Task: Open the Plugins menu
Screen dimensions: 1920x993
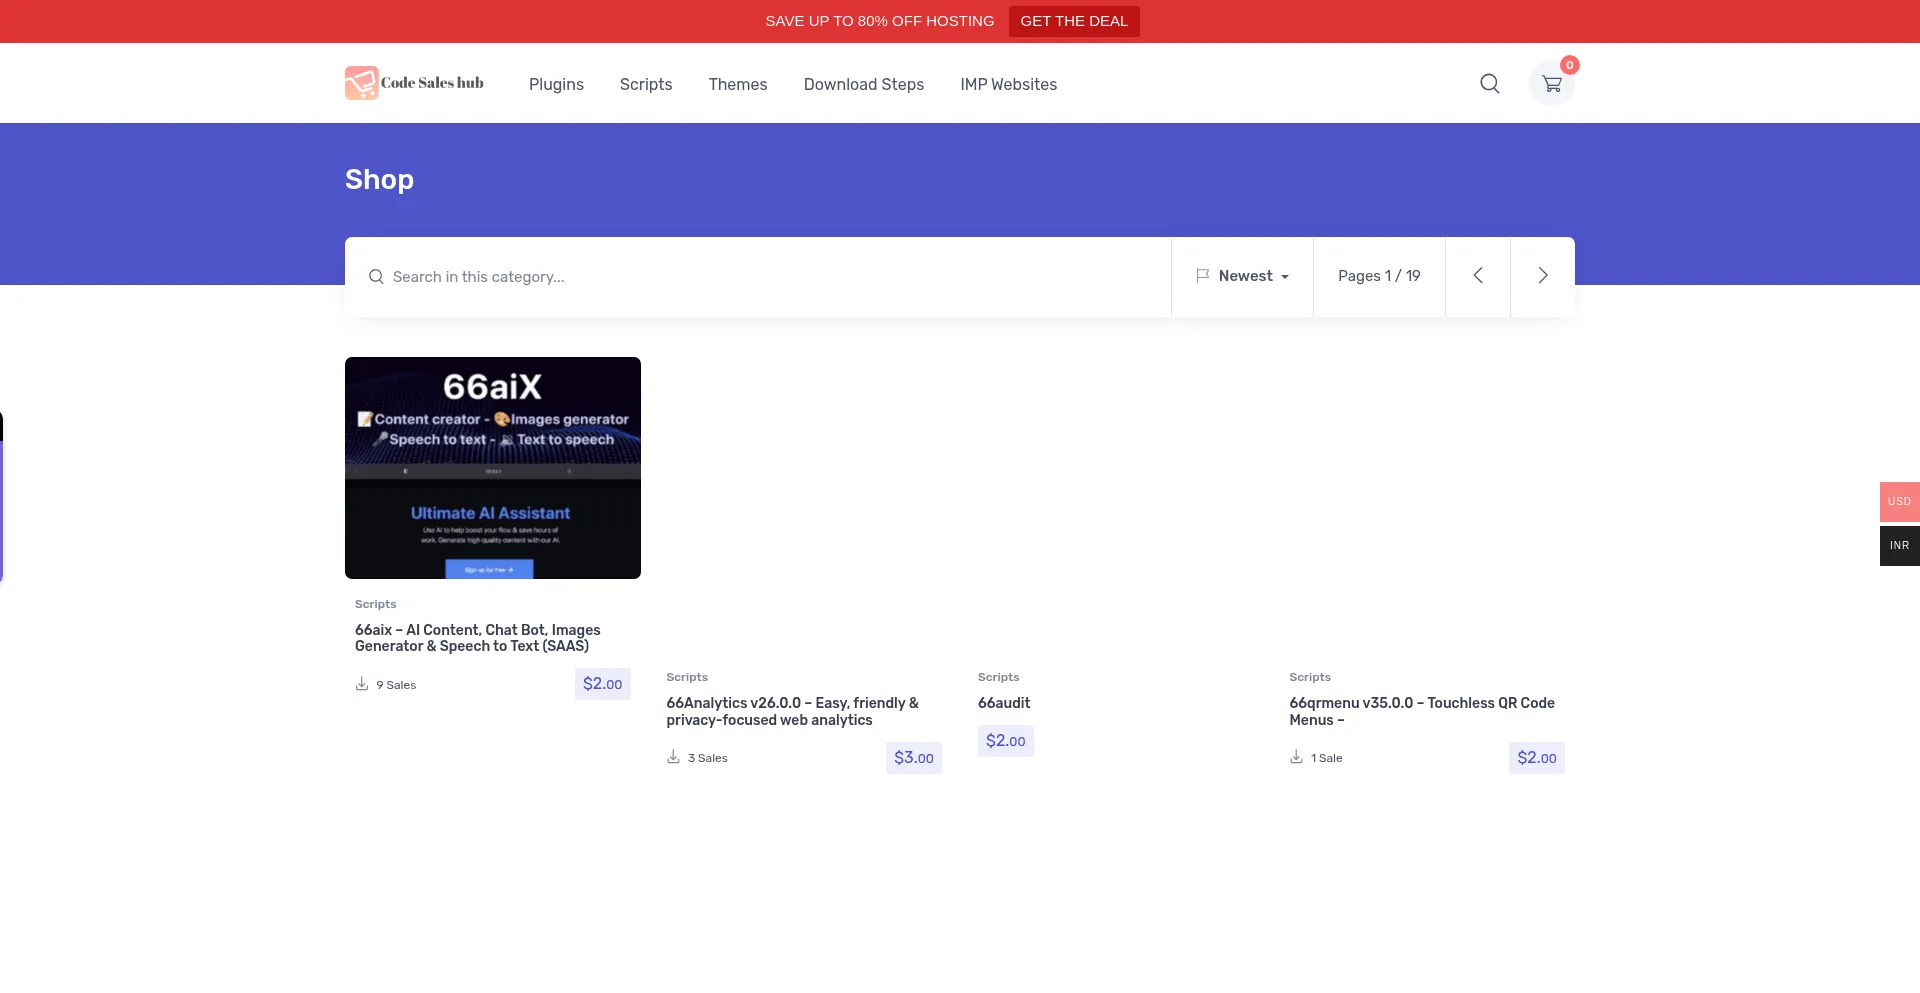Action: click(x=556, y=85)
